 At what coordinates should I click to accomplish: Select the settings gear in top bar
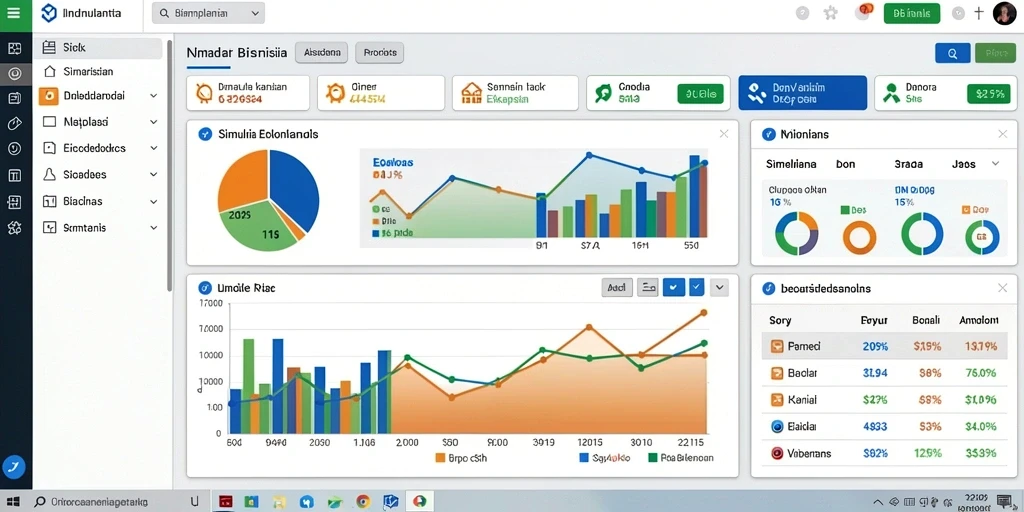pos(831,13)
